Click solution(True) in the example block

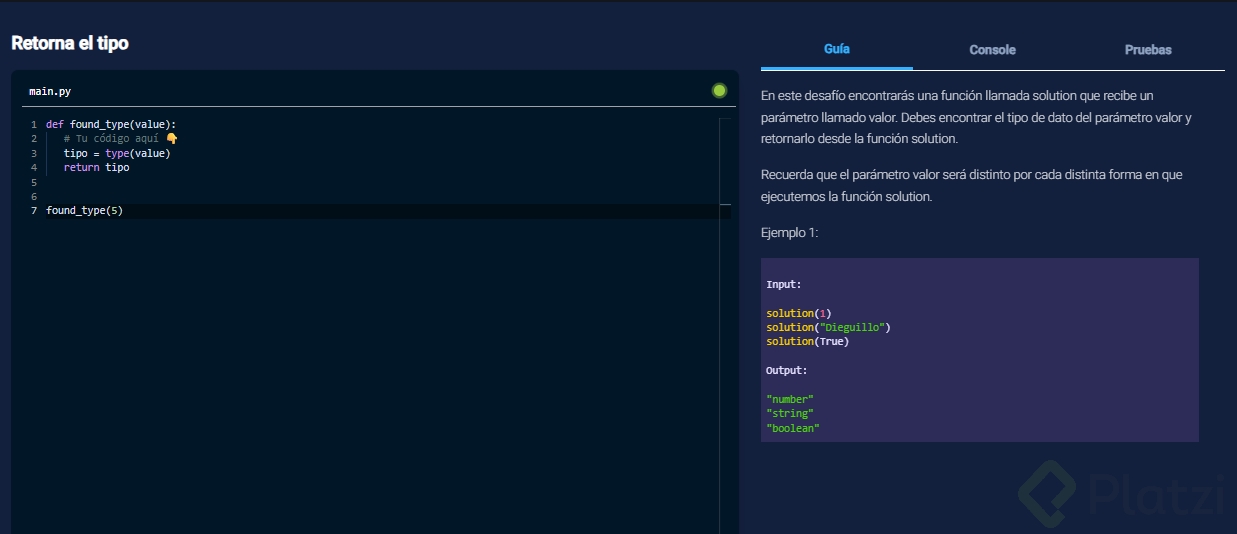tap(807, 341)
